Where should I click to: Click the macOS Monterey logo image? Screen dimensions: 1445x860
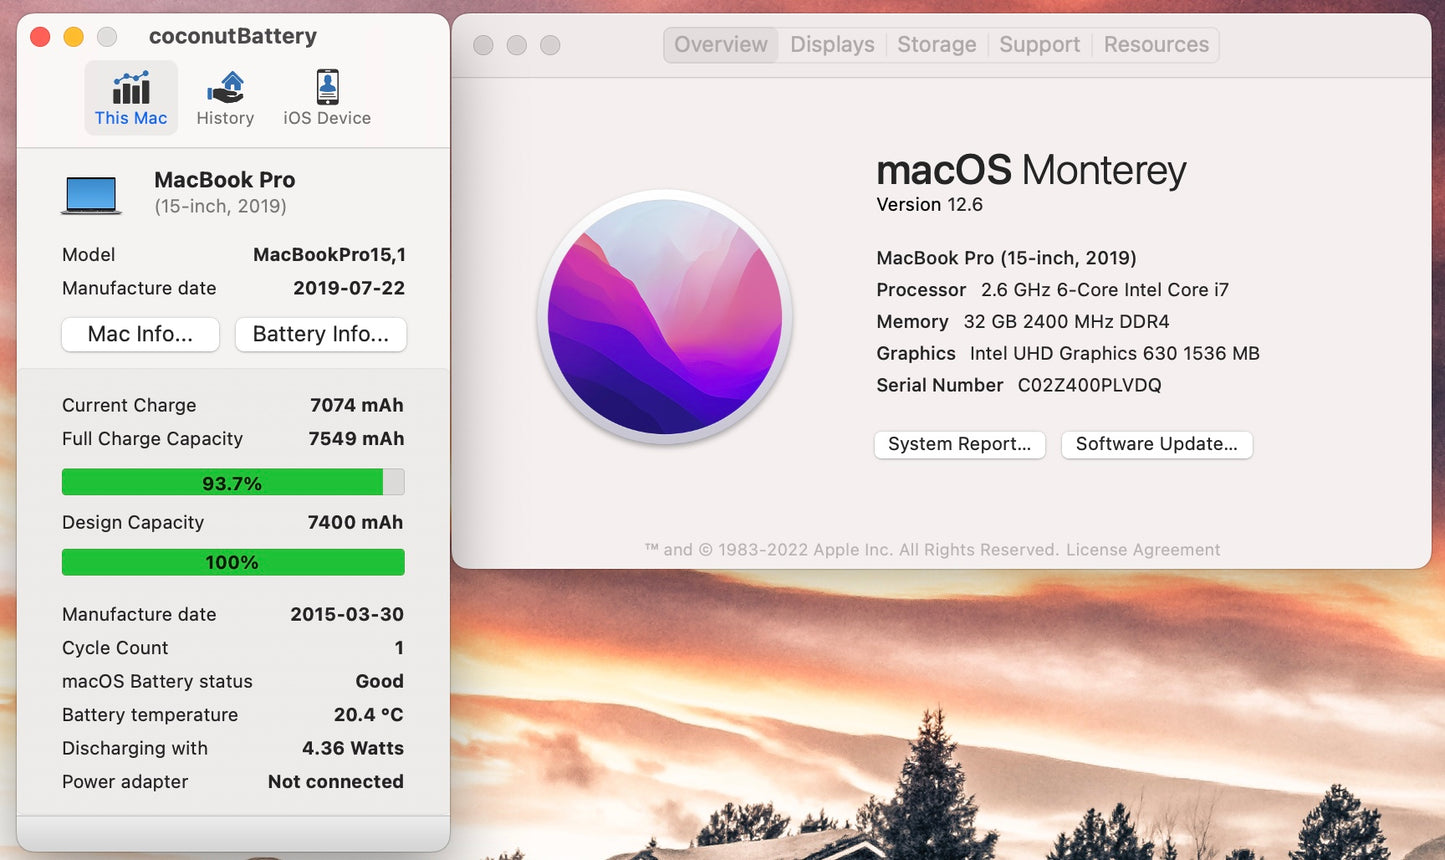point(664,318)
